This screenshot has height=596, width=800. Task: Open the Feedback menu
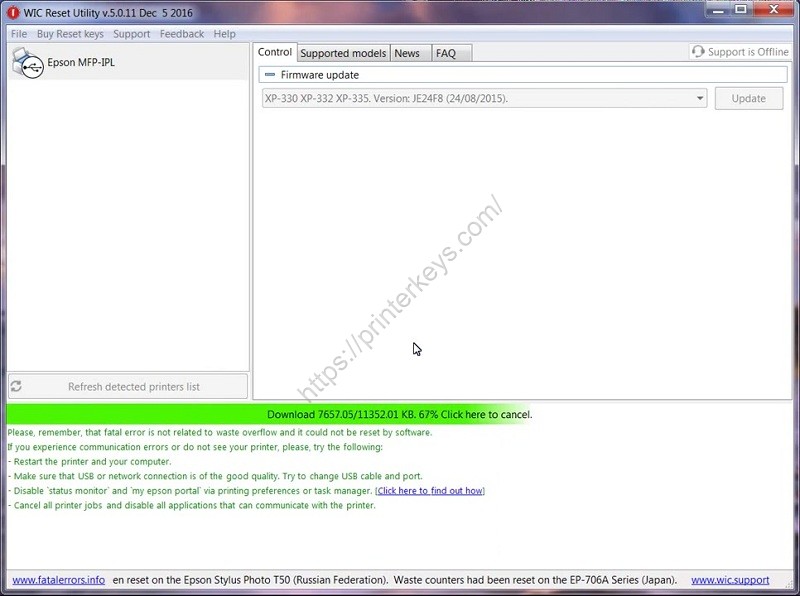(x=182, y=34)
